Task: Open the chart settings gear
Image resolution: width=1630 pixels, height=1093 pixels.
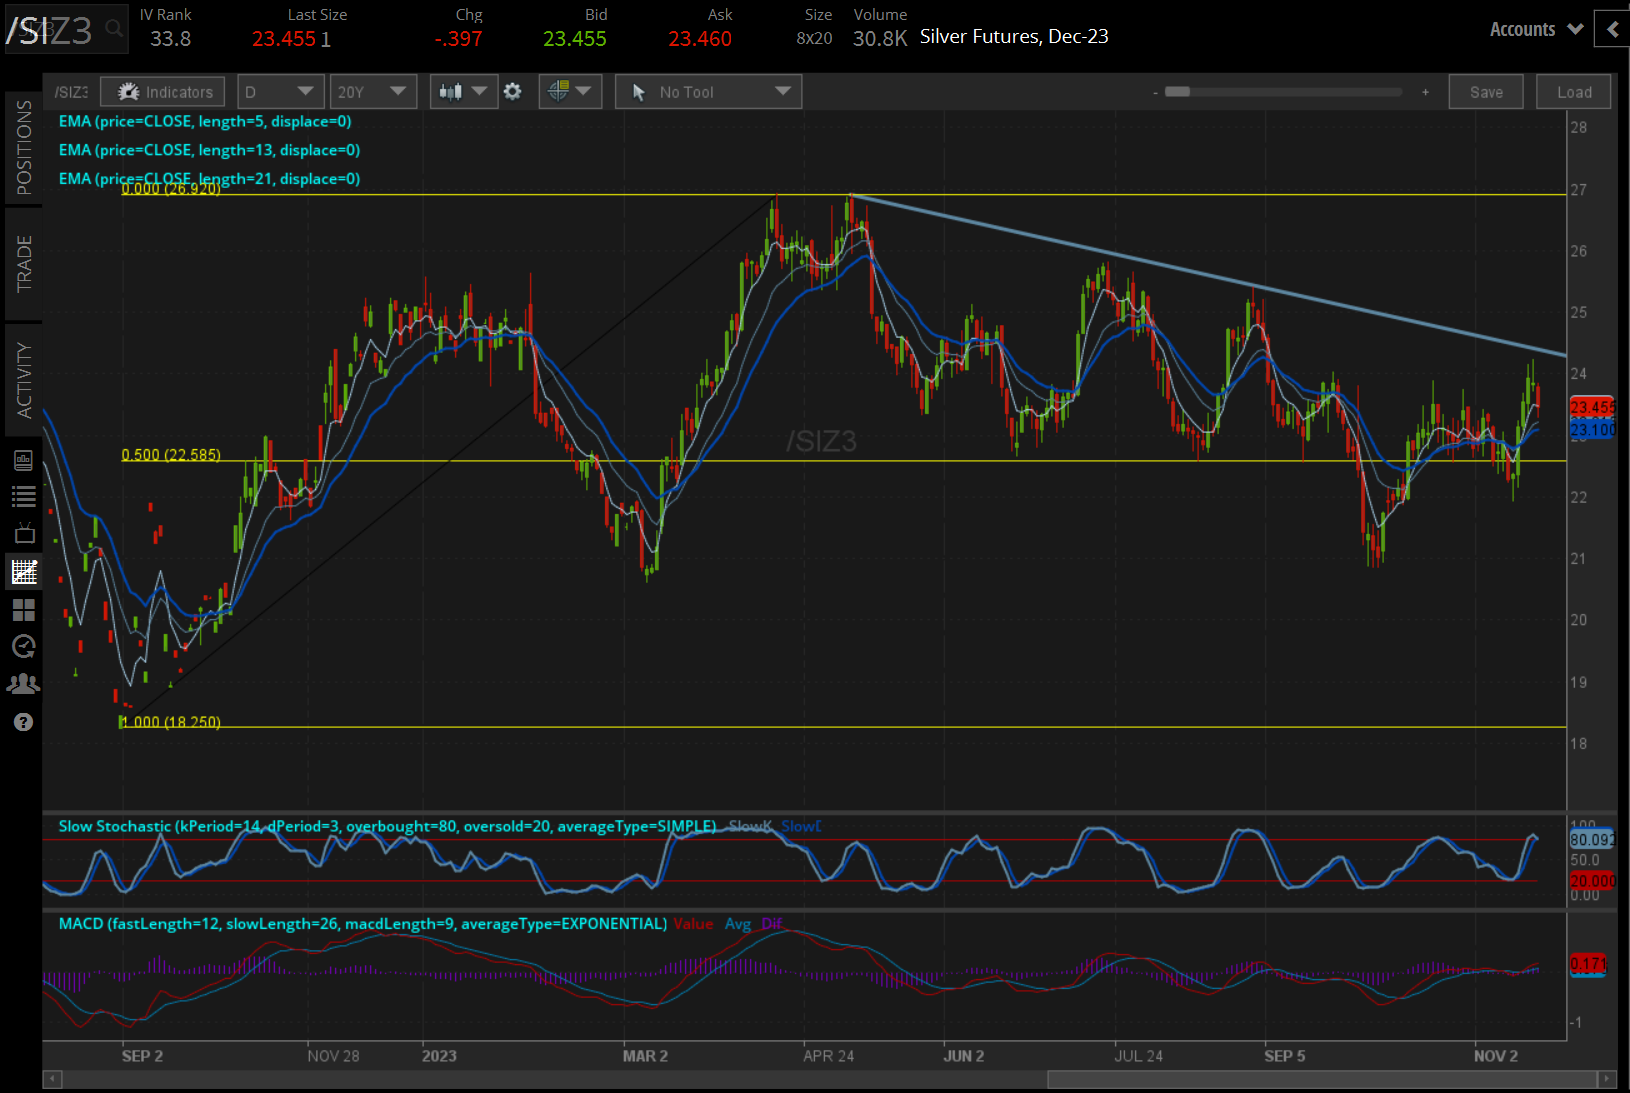Action: (512, 92)
